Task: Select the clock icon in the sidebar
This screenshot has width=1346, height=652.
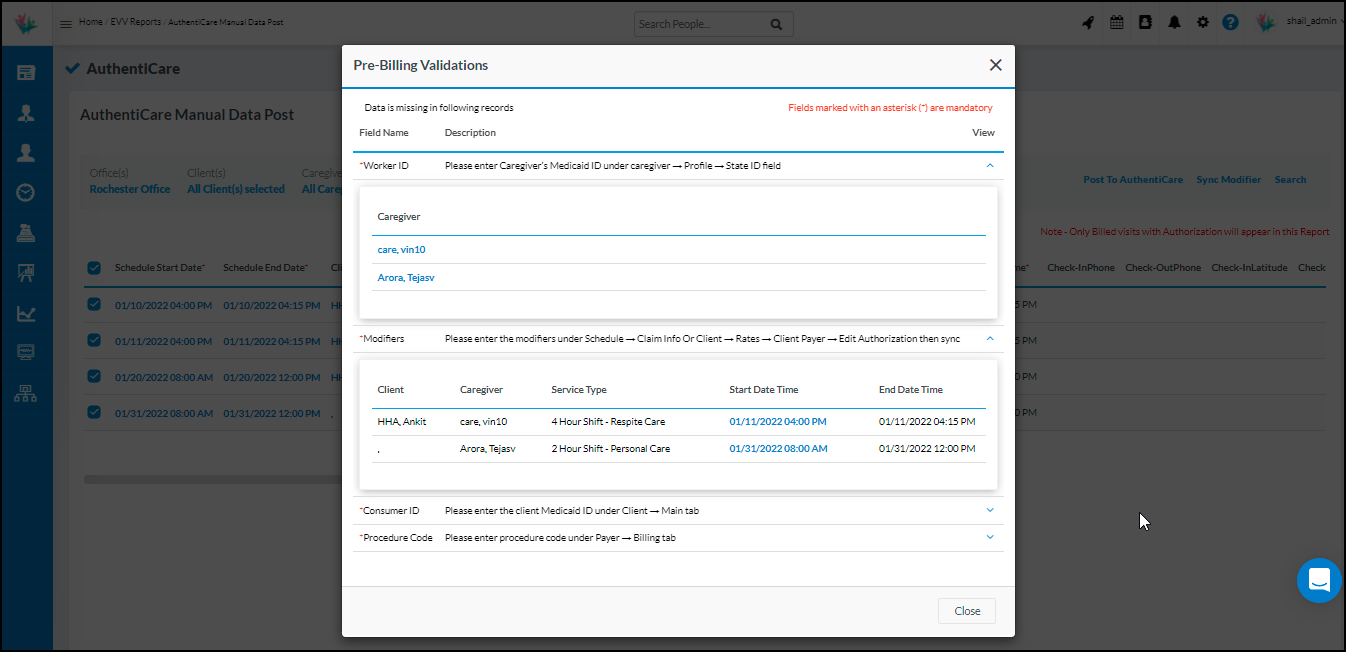Action: (26, 192)
